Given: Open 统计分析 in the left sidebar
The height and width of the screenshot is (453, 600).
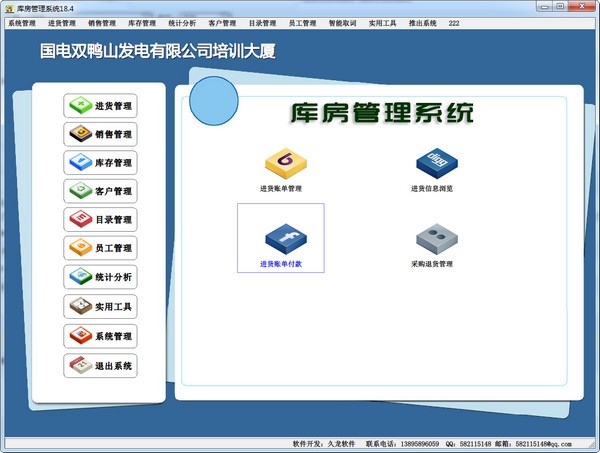Looking at the screenshot, I should coord(100,277).
